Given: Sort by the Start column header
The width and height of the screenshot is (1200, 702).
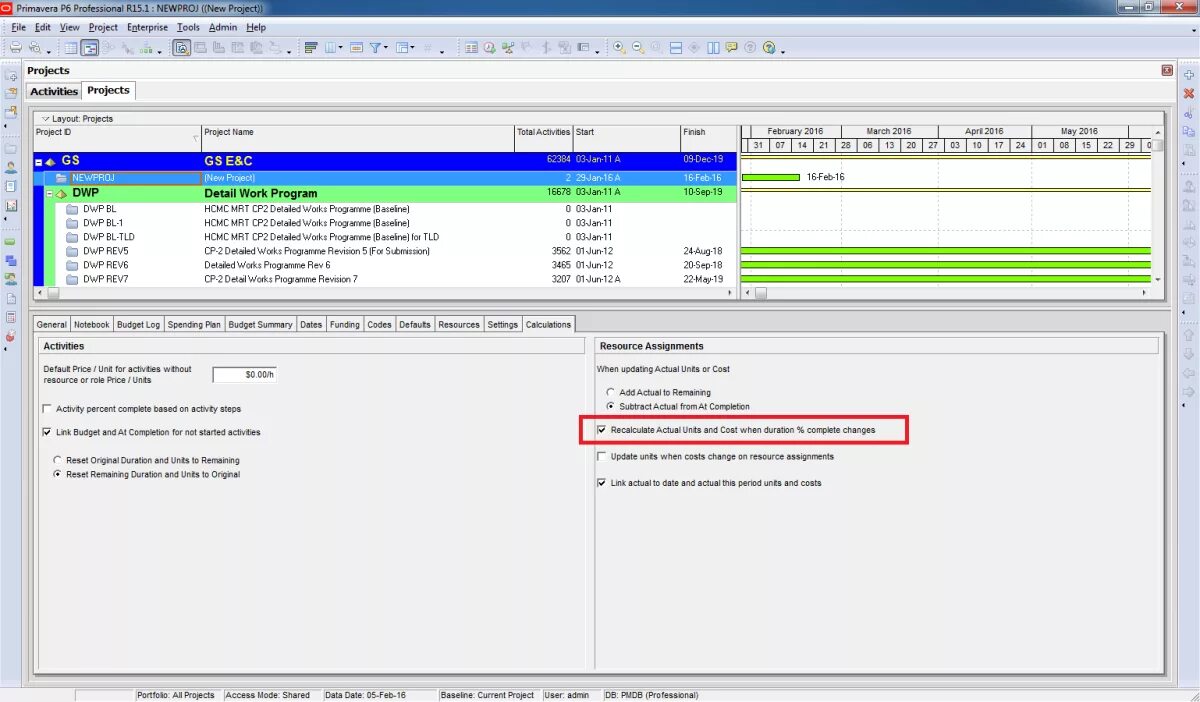Looking at the screenshot, I should click(627, 137).
